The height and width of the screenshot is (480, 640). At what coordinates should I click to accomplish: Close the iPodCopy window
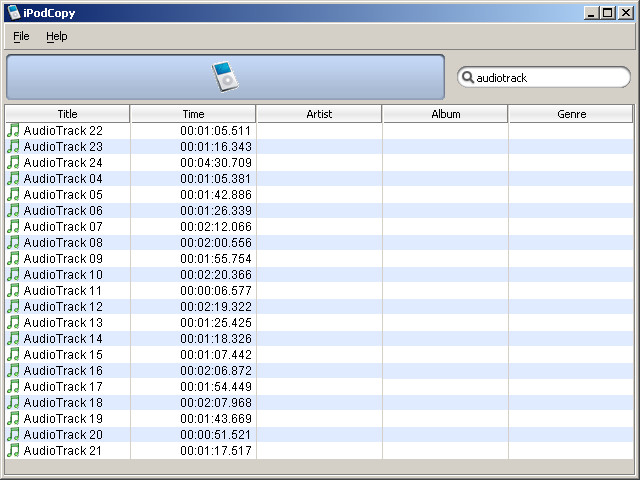click(x=625, y=13)
